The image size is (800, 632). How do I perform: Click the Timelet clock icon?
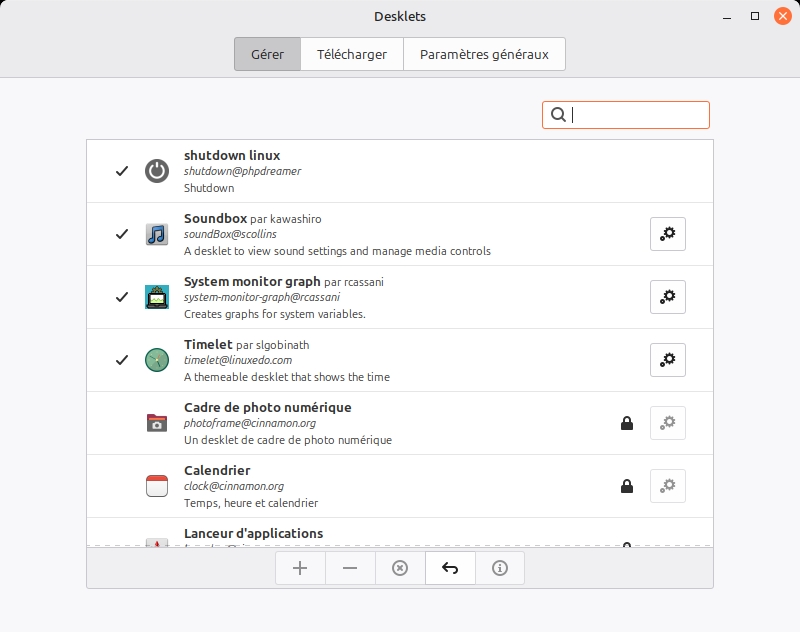(157, 360)
